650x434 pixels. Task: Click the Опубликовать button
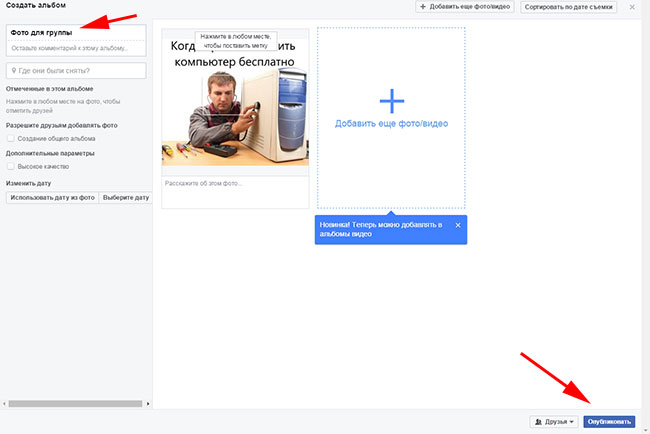[x=608, y=422]
